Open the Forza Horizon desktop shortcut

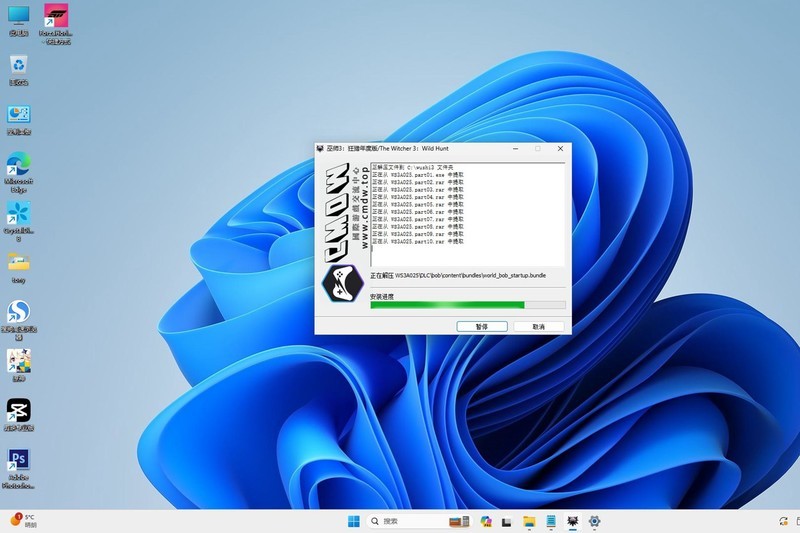coord(56,23)
